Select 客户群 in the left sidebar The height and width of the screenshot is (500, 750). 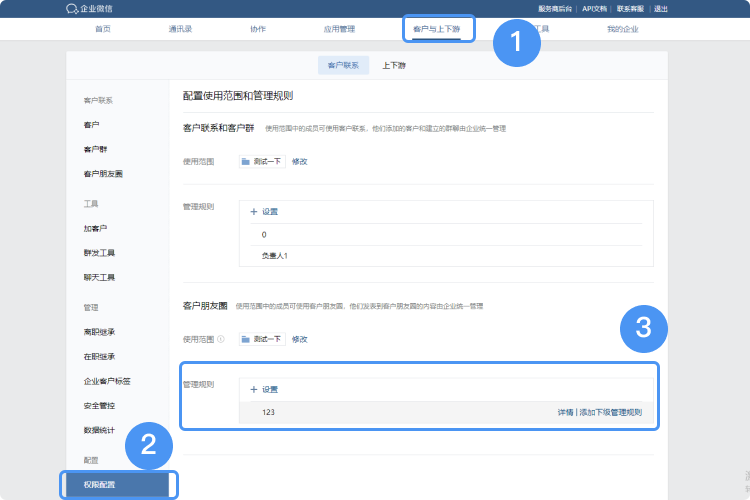pos(95,149)
